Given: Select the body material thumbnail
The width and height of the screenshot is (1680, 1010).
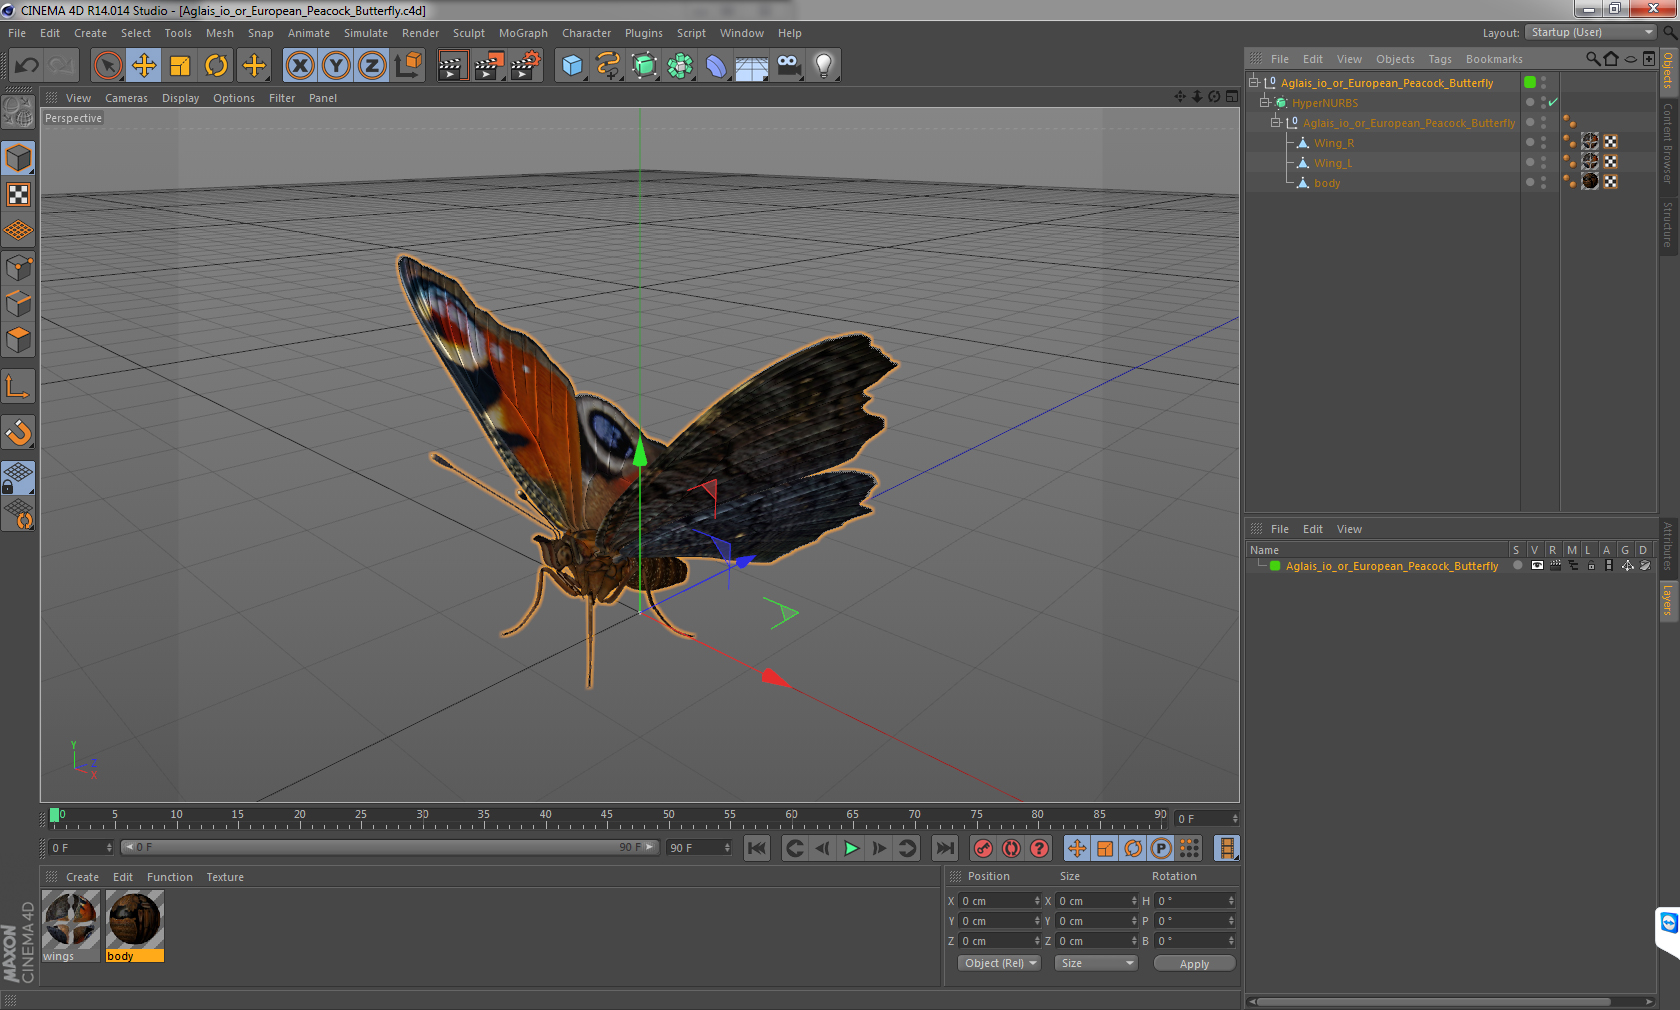Looking at the screenshot, I should click(134, 926).
